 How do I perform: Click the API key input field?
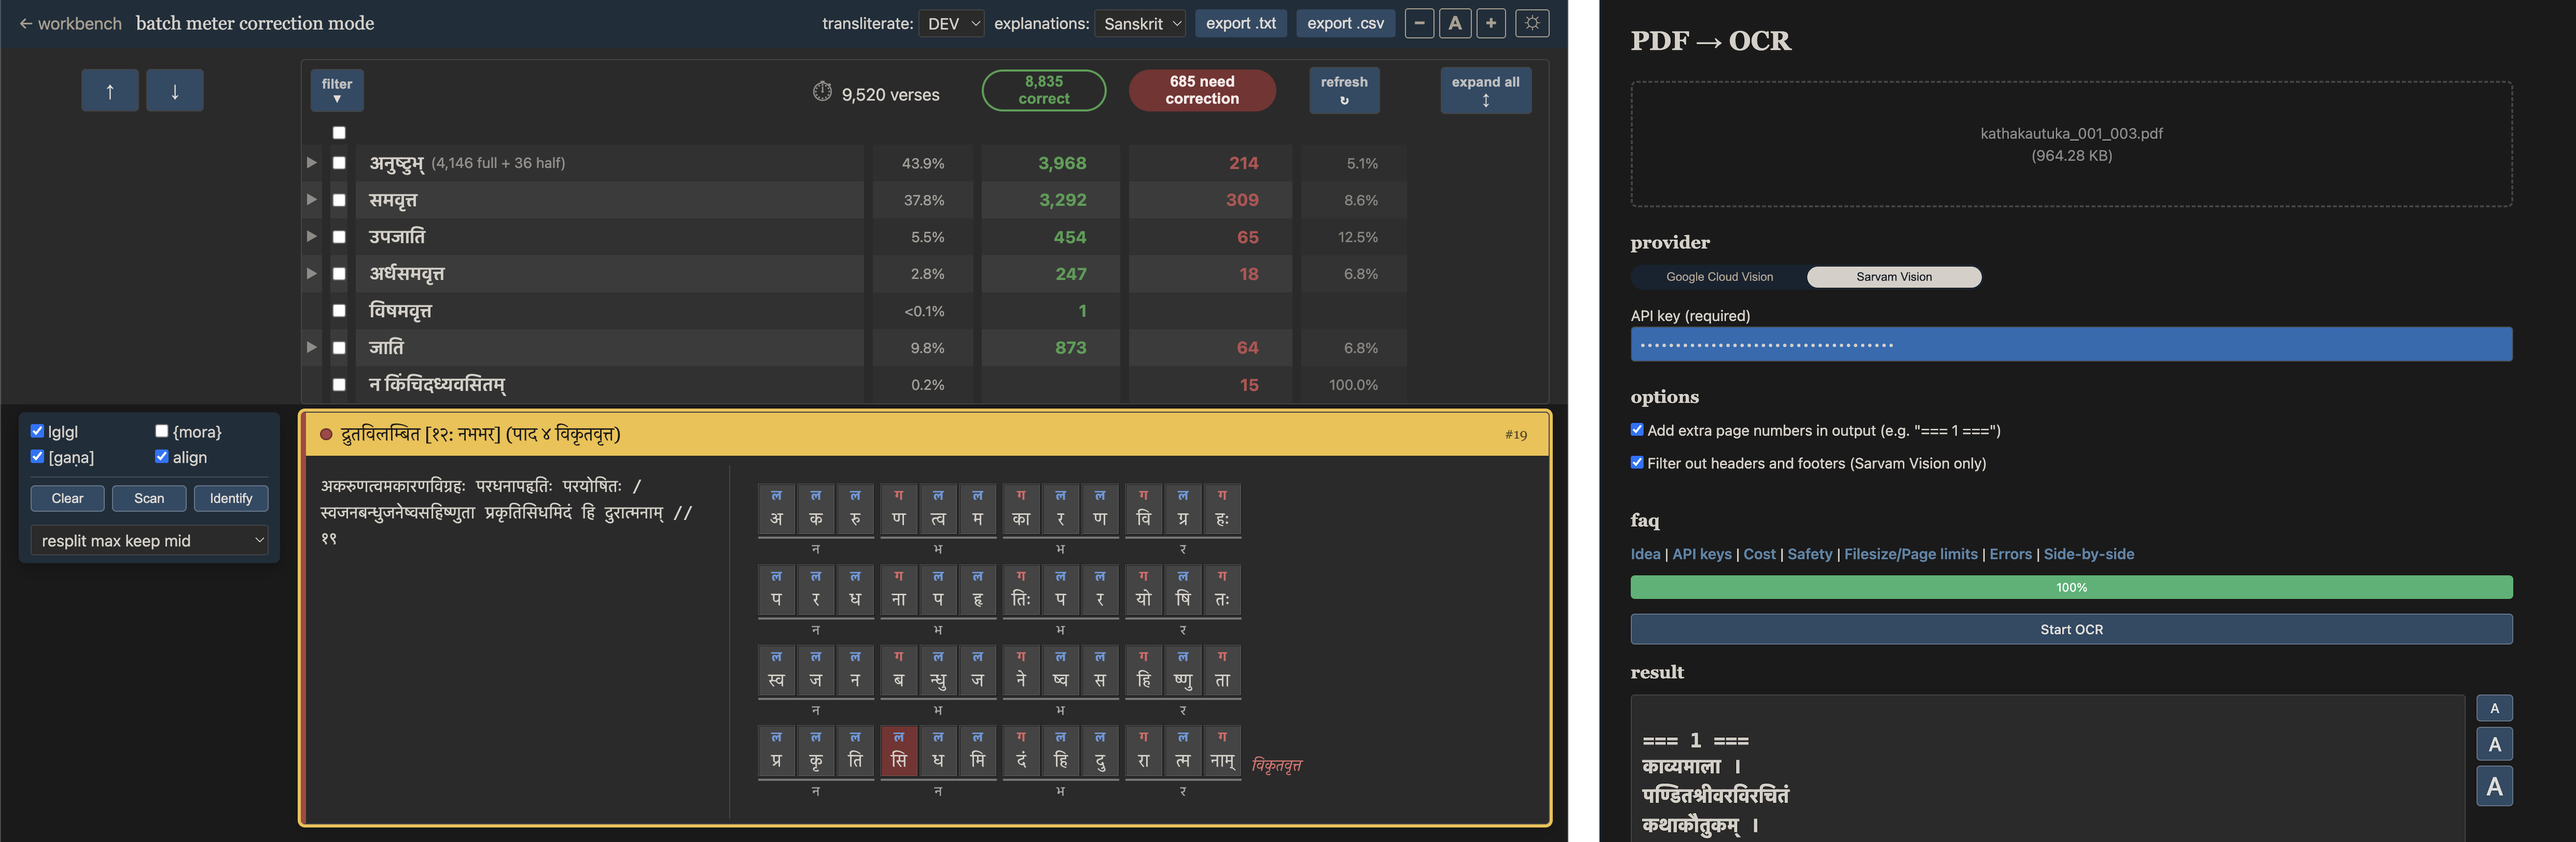pyautogui.click(x=2071, y=344)
